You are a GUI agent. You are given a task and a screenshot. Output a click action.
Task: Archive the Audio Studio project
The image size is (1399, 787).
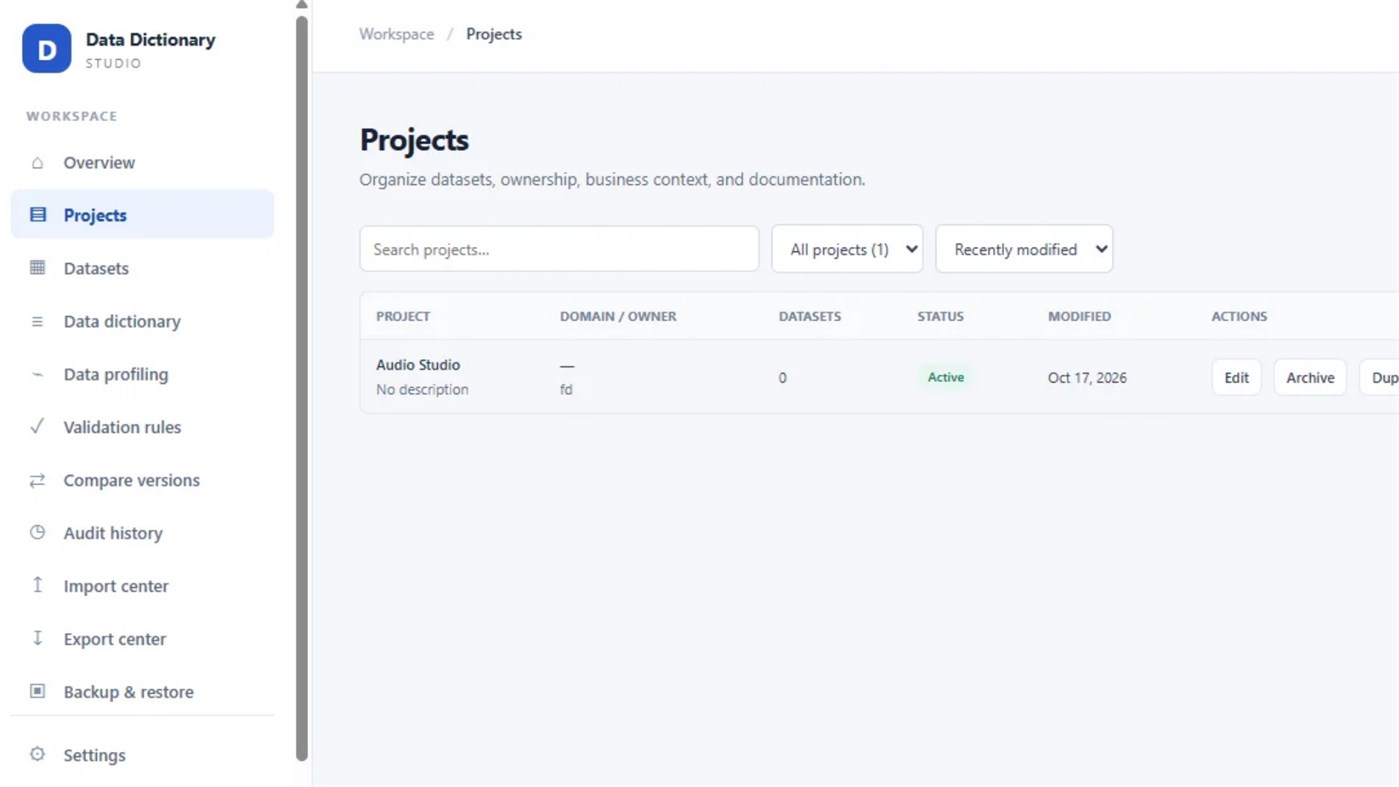point(1310,377)
